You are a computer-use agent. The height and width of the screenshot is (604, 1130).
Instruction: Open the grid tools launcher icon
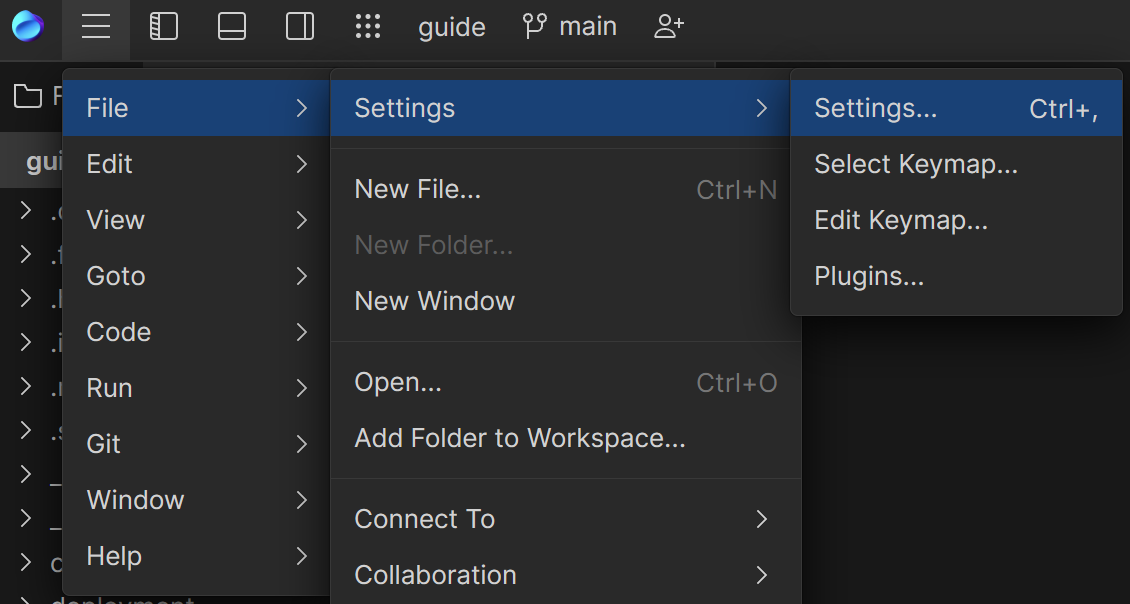point(368,27)
